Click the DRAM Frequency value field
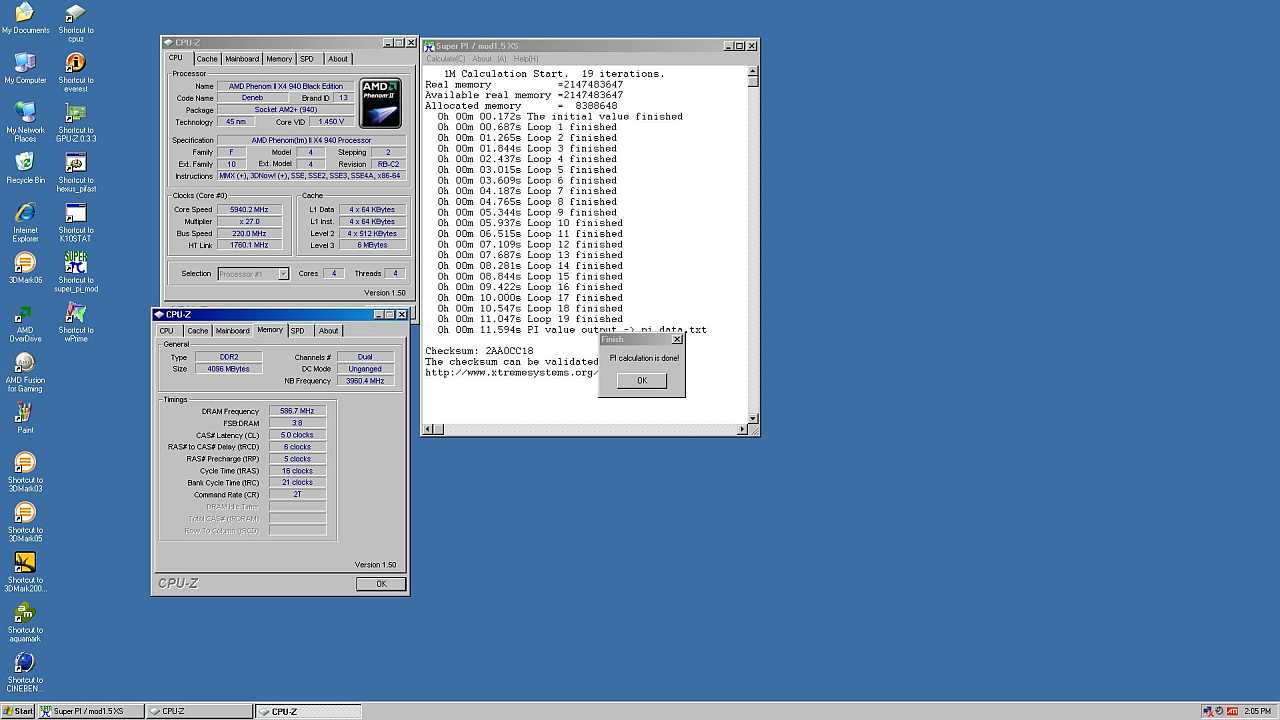Viewport: 1280px width, 720px height. click(298, 411)
